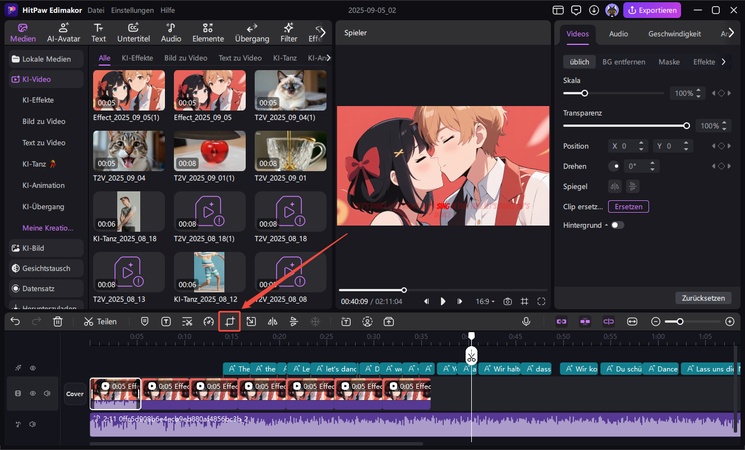Click the Spiegel horizontal flip button
The height and width of the screenshot is (450, 745).
point(614,186)
